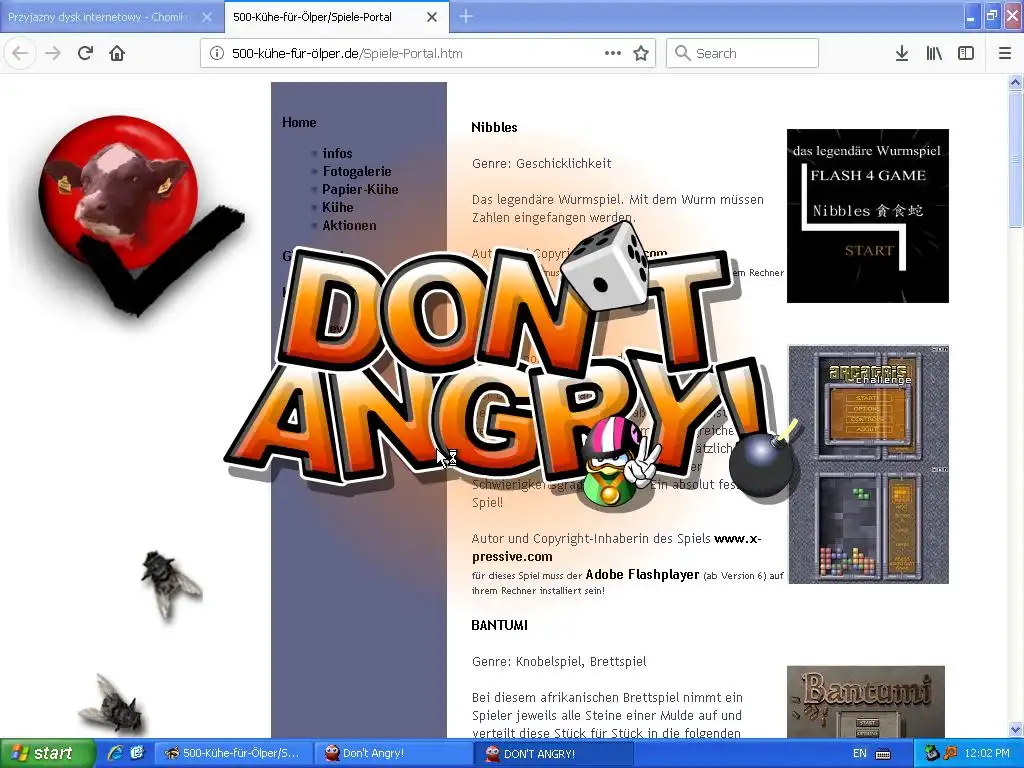Launch the Nibbles game thumbnail
Screen dimensions: 1024x768
868,216
